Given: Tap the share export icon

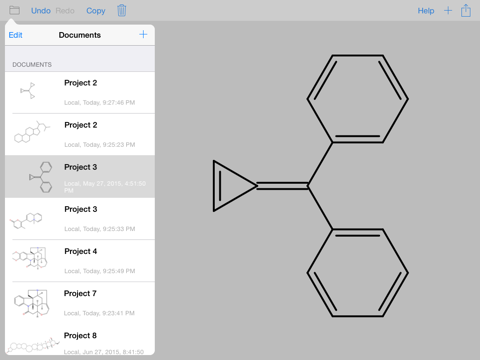Looking at the screenshot, I should point(466,11).
